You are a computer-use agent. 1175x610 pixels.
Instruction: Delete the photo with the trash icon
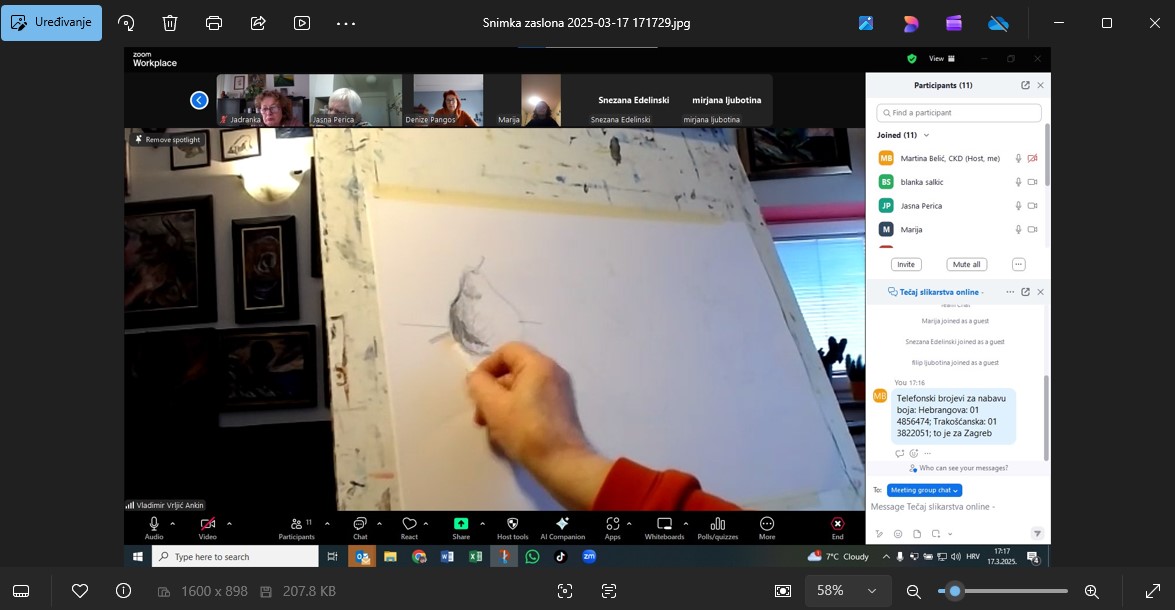(170, 23)
